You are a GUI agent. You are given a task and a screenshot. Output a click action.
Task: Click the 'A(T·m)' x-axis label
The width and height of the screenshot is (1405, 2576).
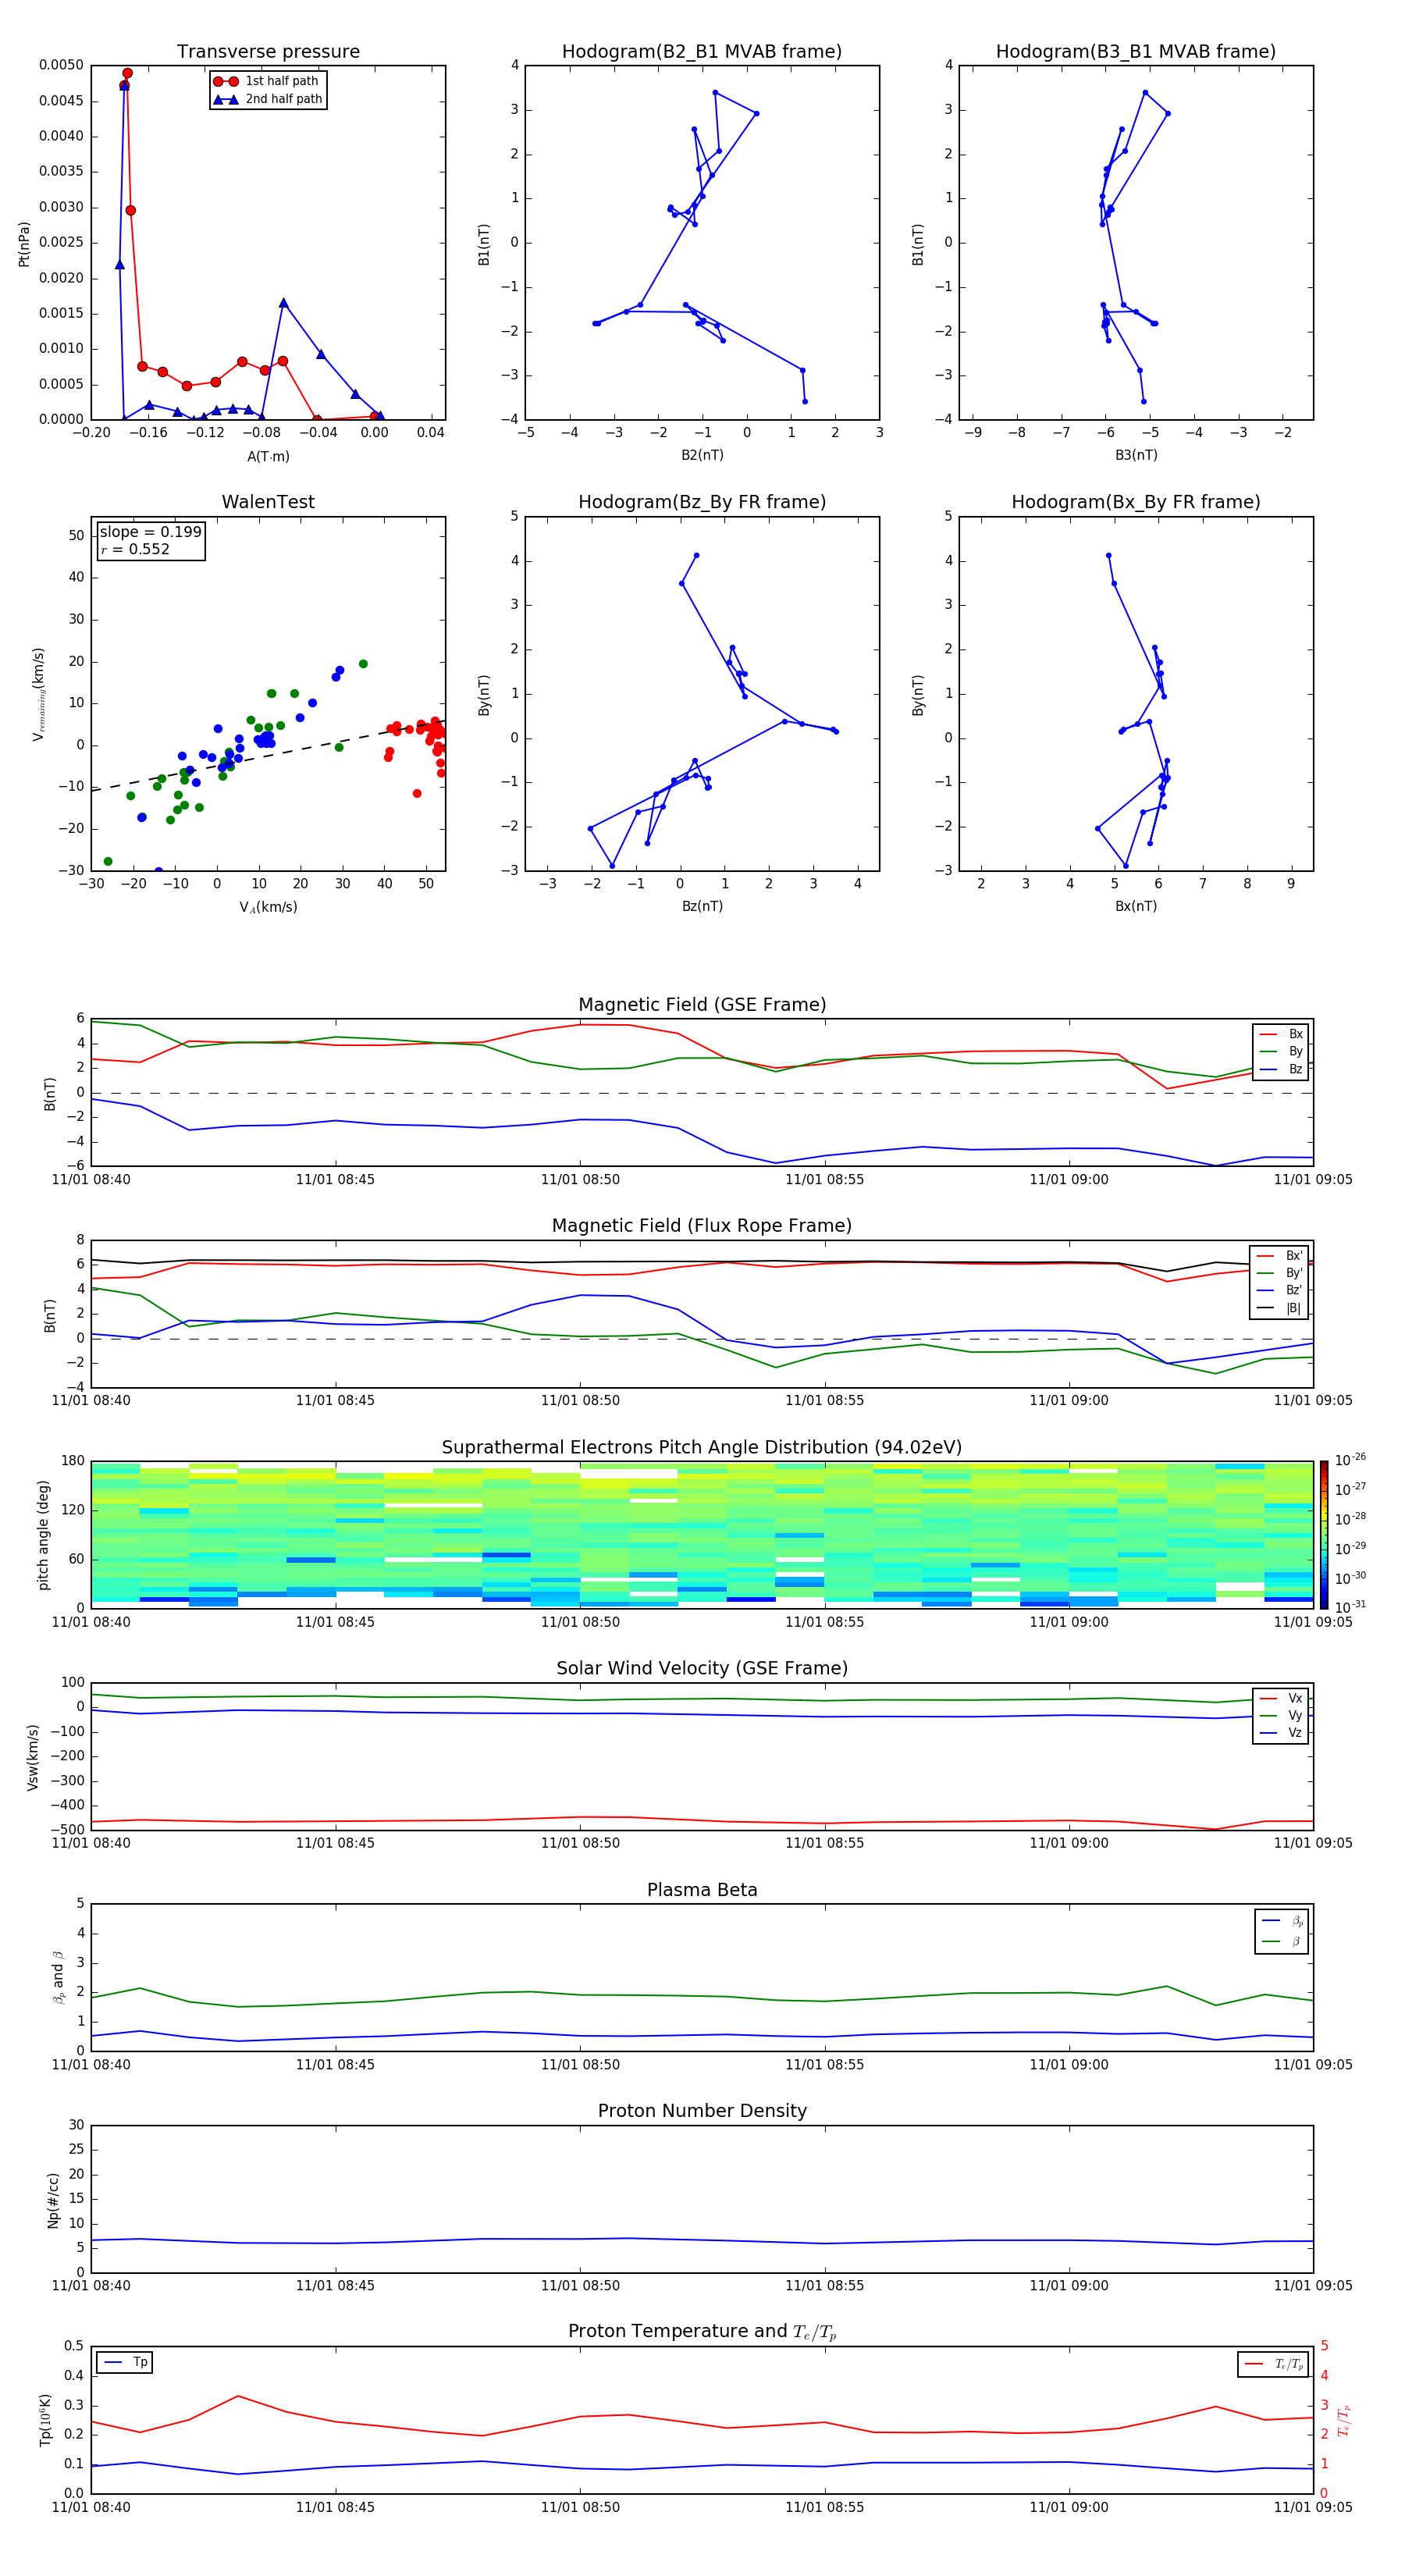click(x=268, y=456)
